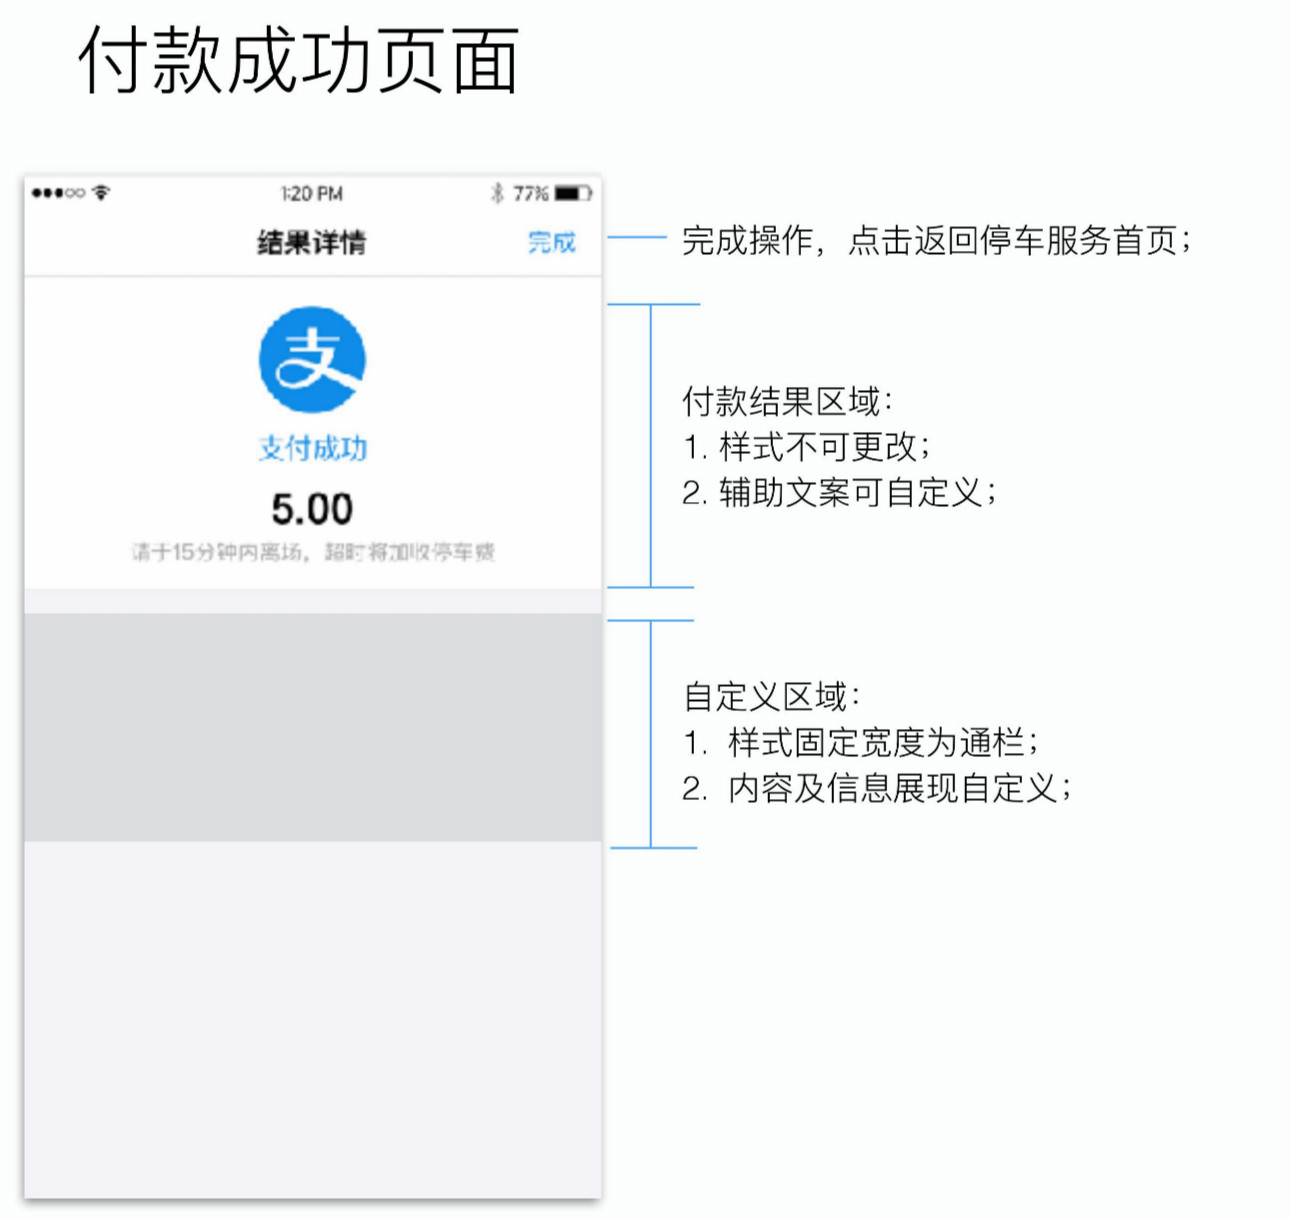The image size is (1291, 1218).
Task: Click the signal strength dots
Action: point(58,193)
